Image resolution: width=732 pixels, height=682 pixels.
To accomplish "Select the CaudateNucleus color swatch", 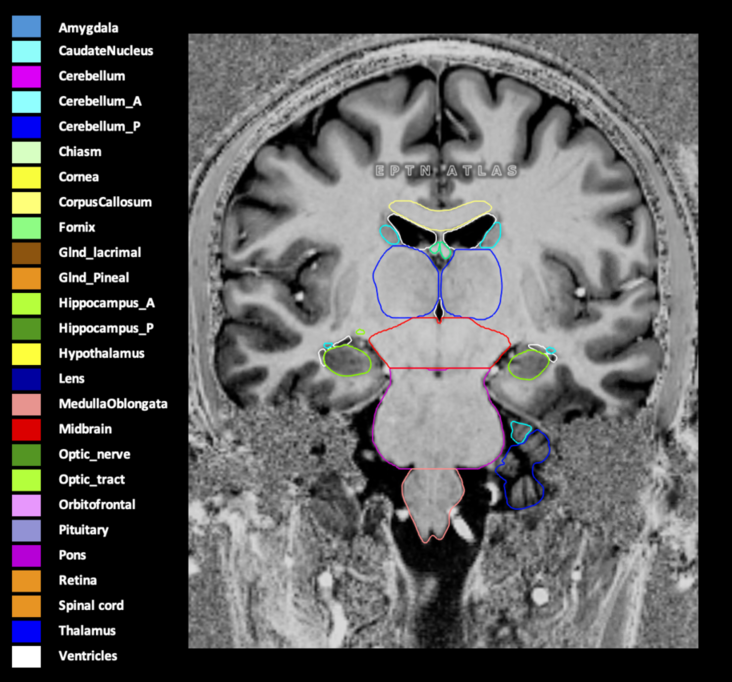I will point(26,52).
